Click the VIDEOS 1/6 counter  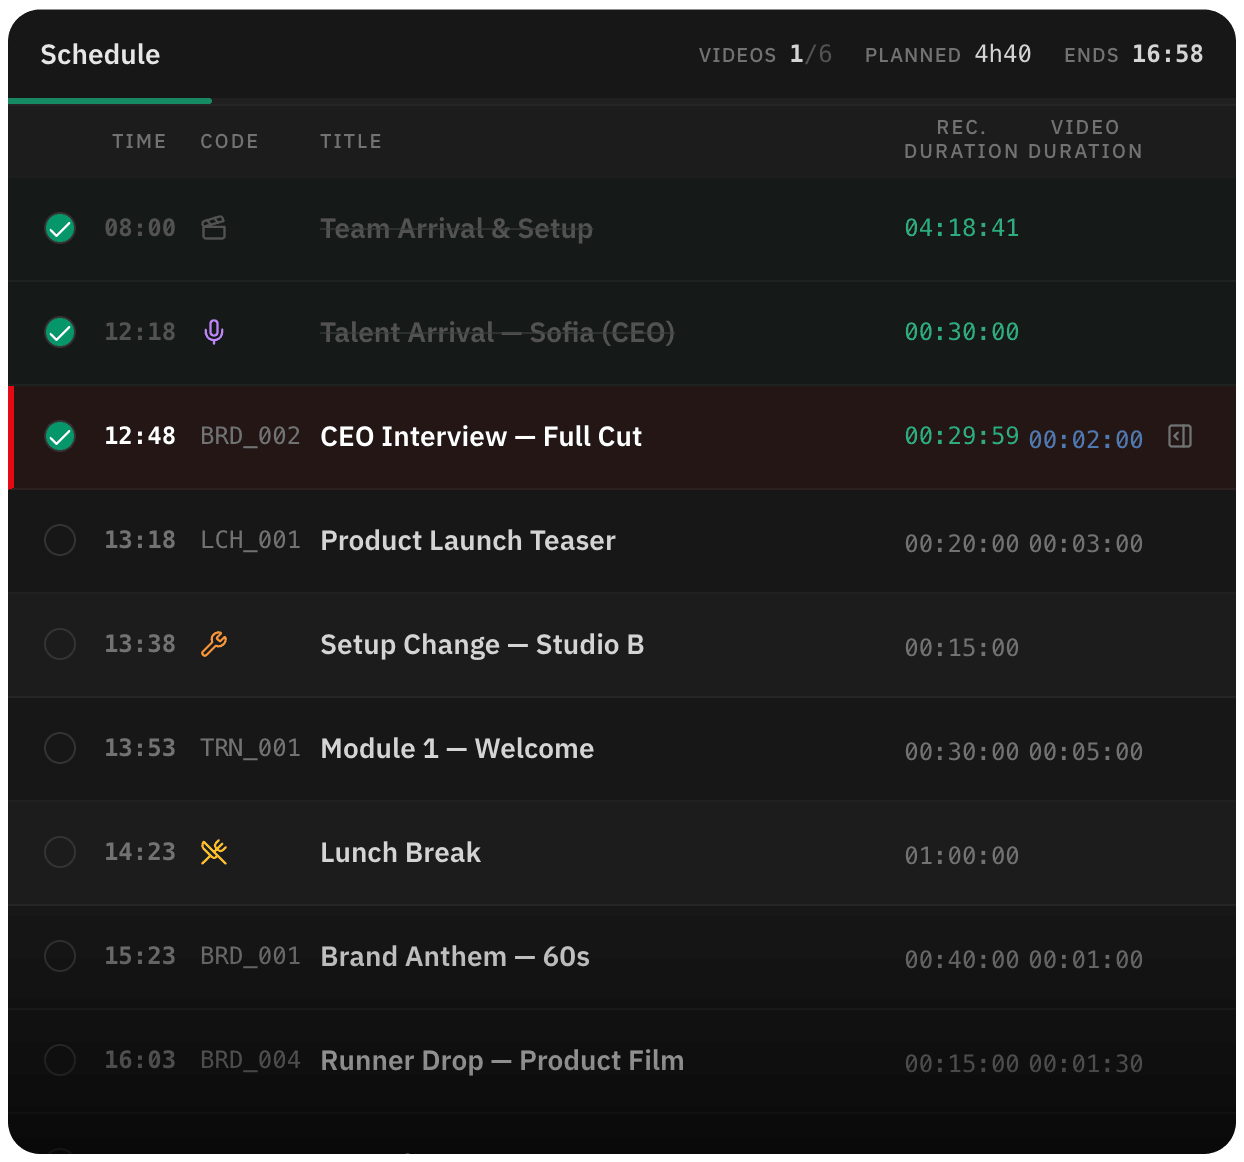(765, 54)
